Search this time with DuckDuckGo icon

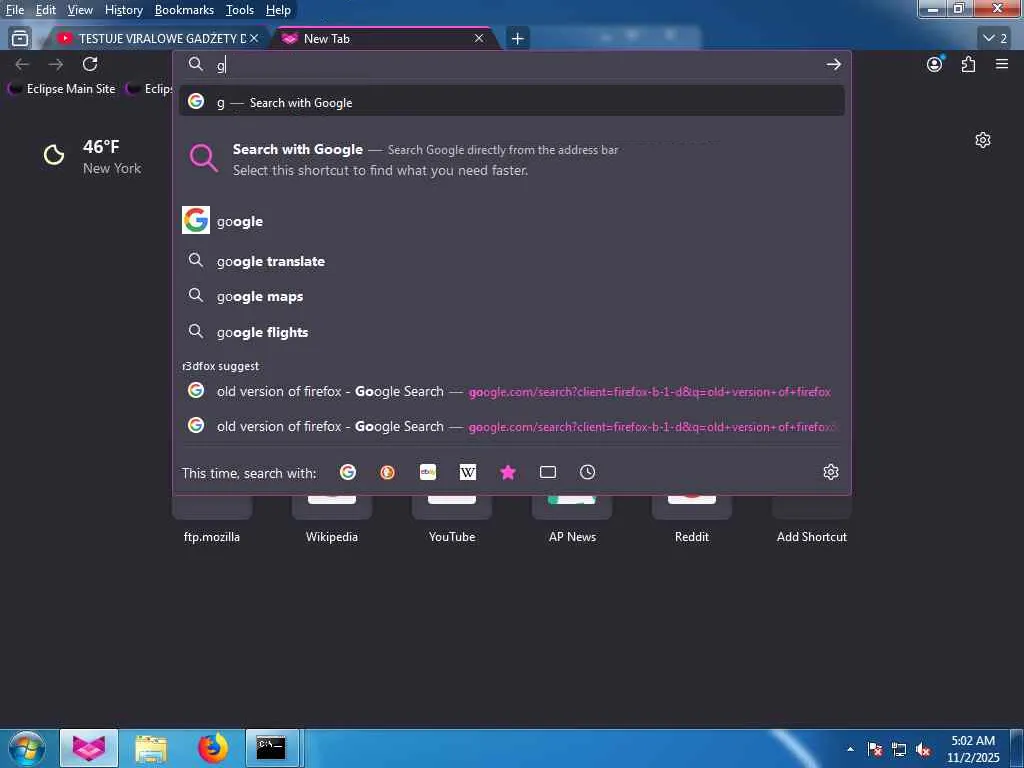388,472
